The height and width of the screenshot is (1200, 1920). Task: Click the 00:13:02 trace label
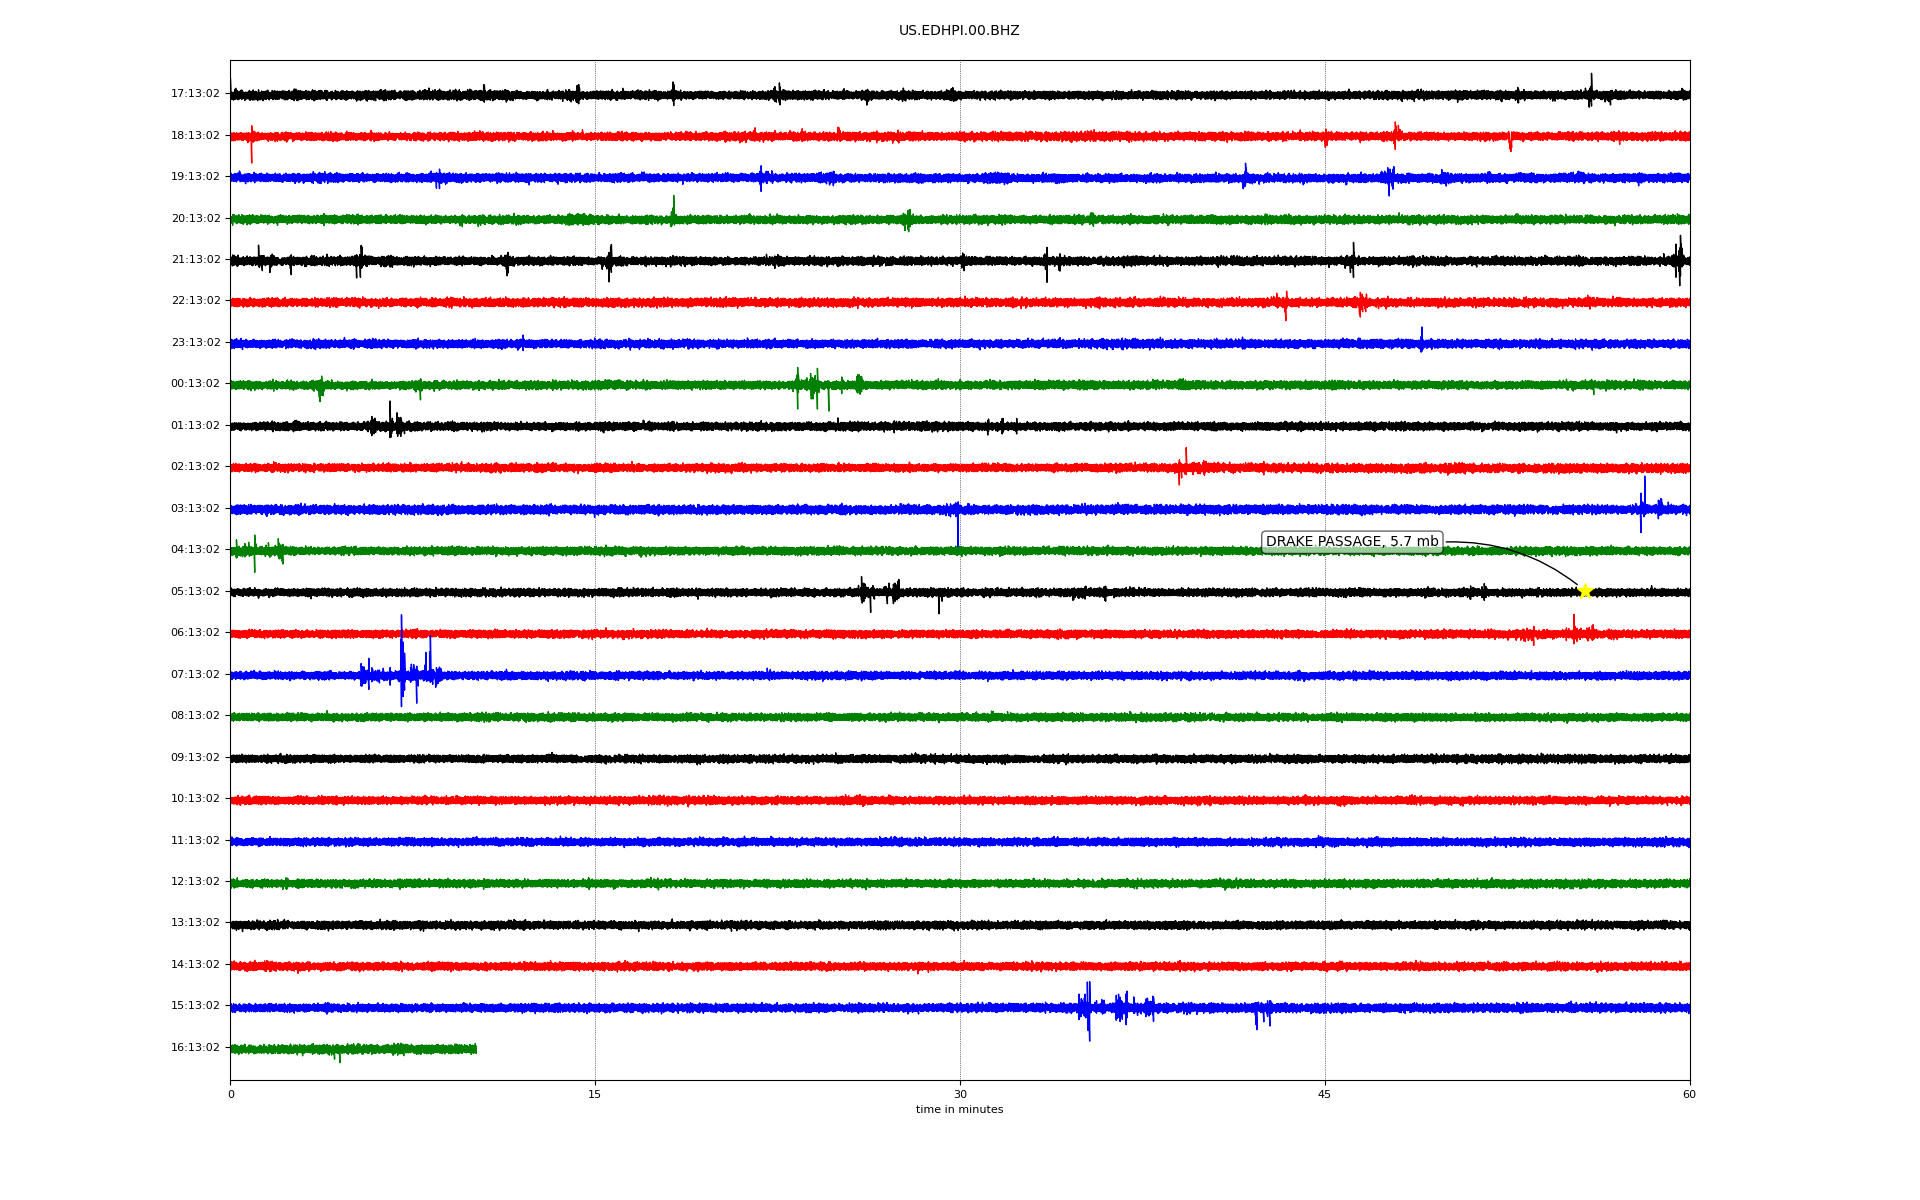[x=195, y=384]
